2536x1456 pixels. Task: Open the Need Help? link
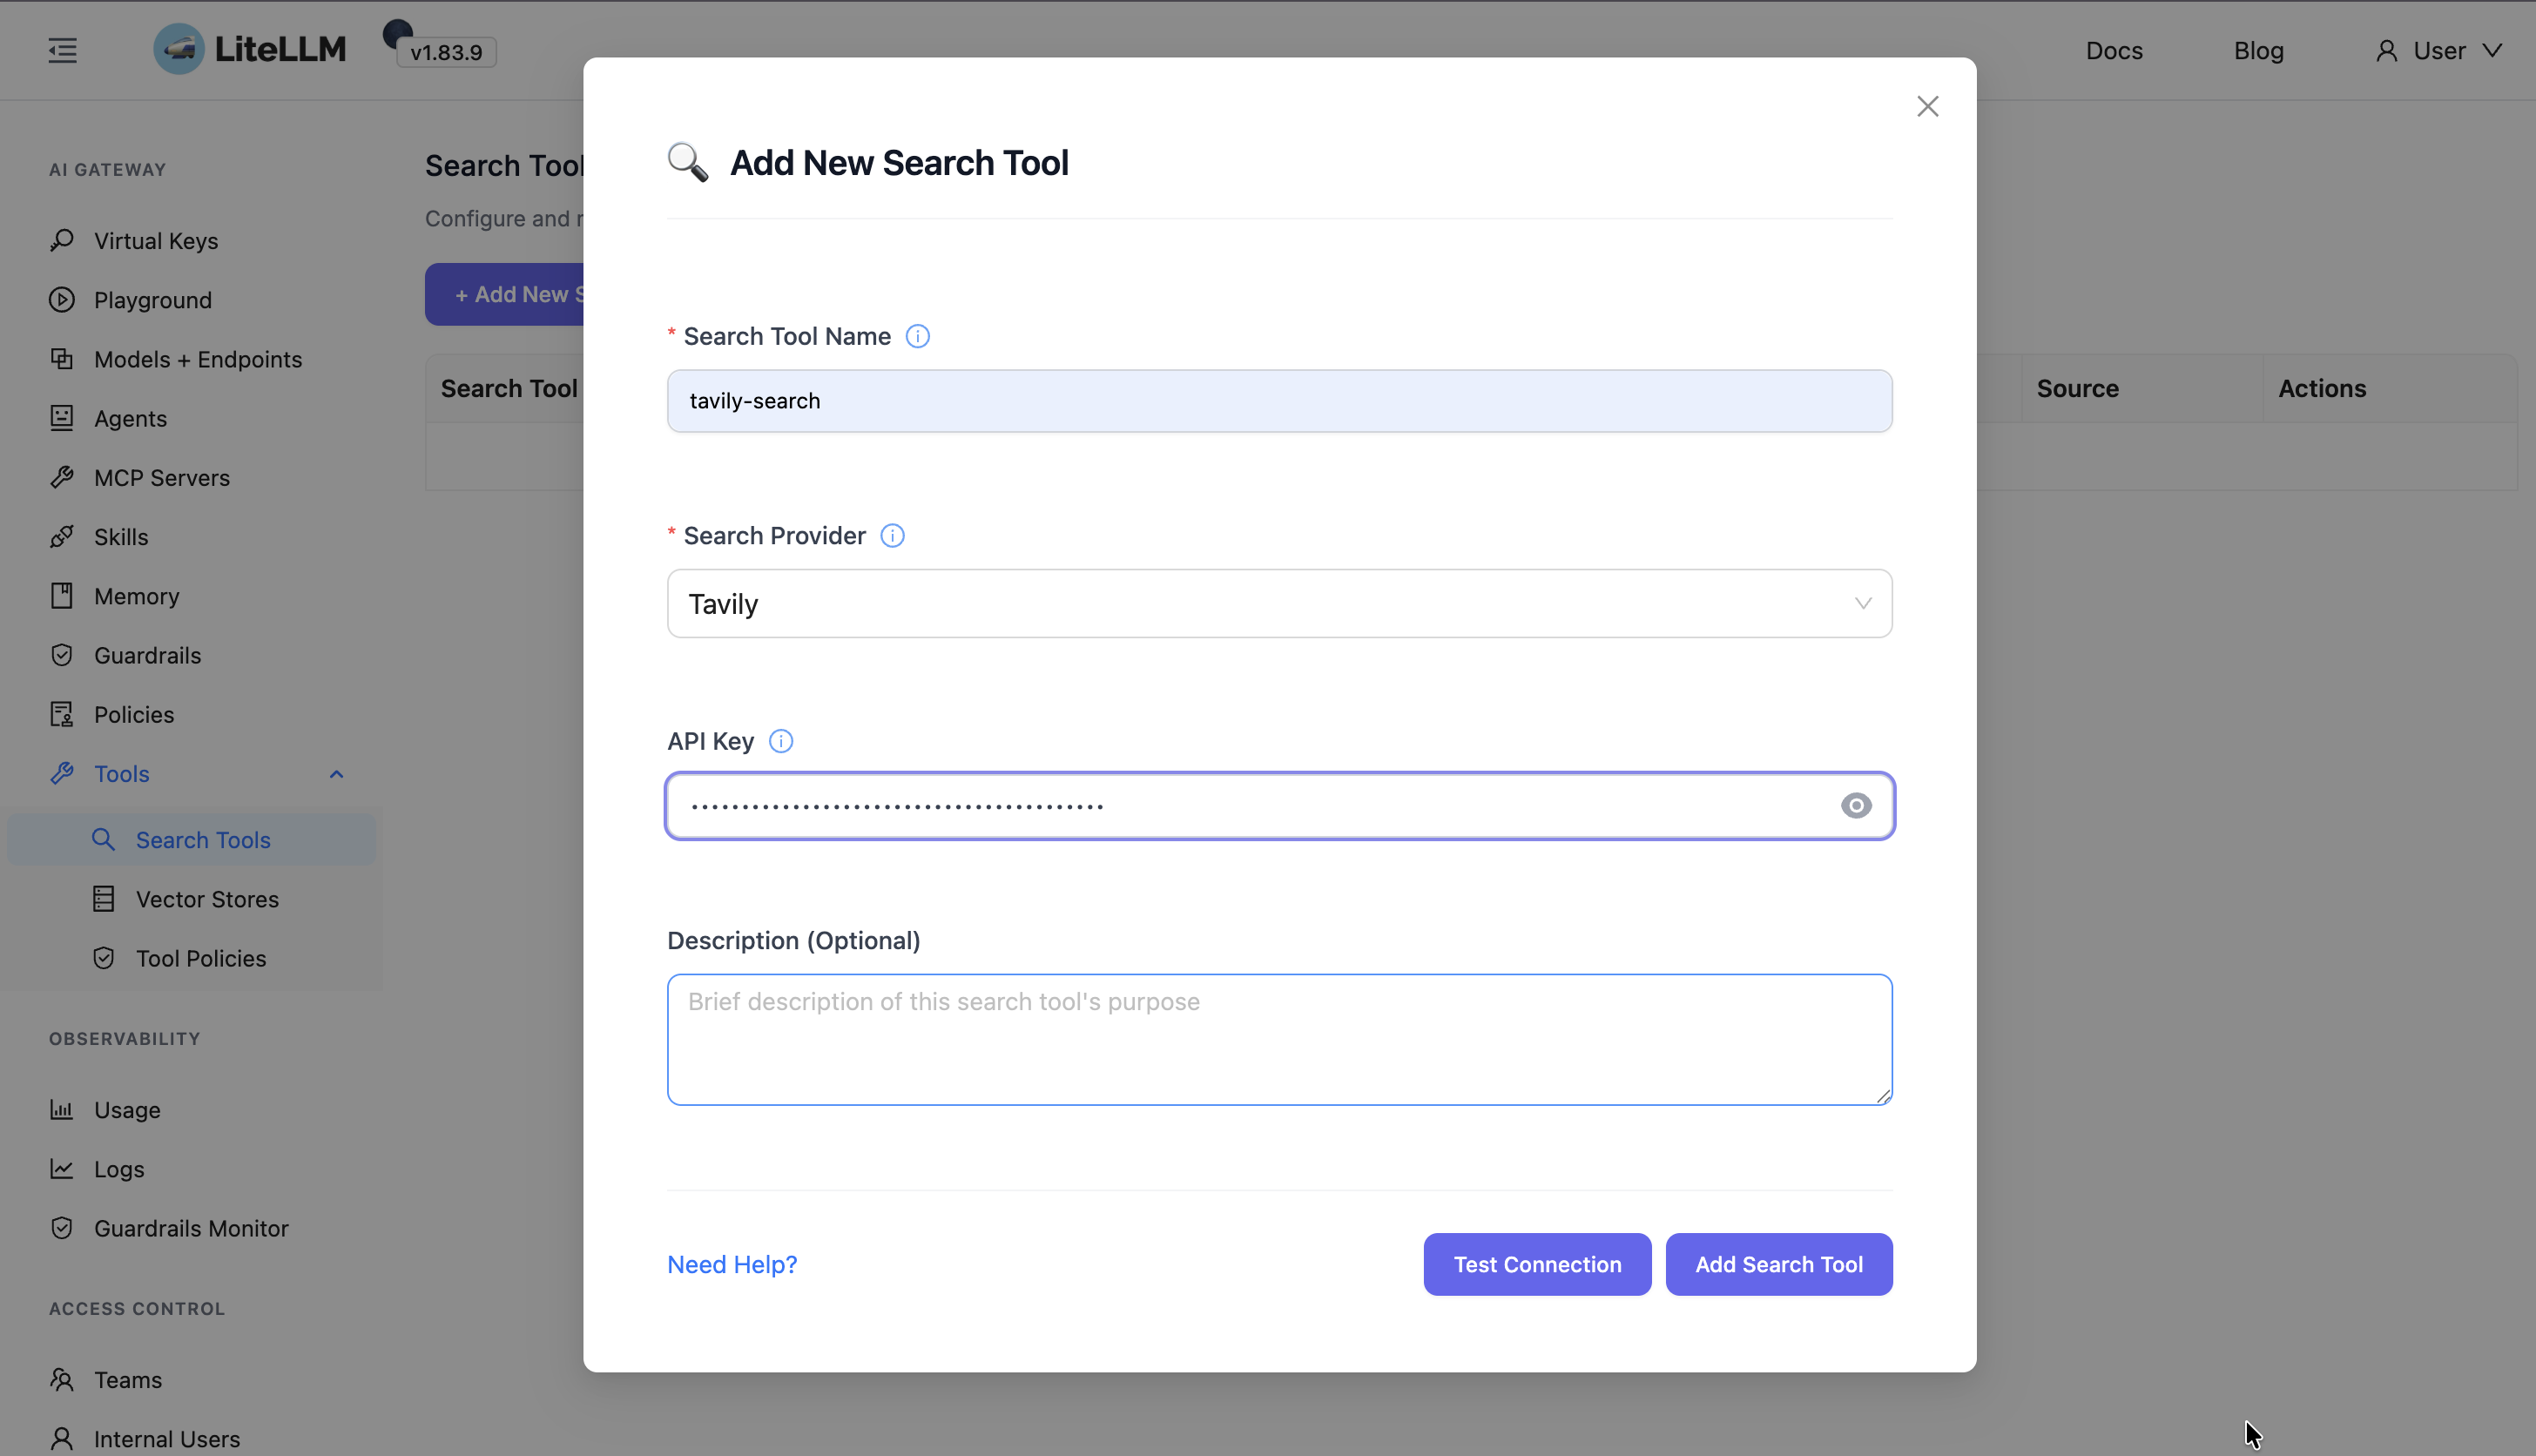[731, 1264]
